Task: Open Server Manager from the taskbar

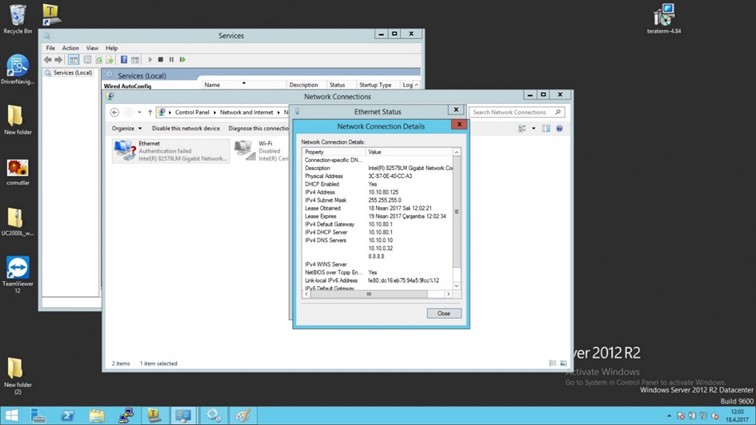Action: [x=38, y=415]
